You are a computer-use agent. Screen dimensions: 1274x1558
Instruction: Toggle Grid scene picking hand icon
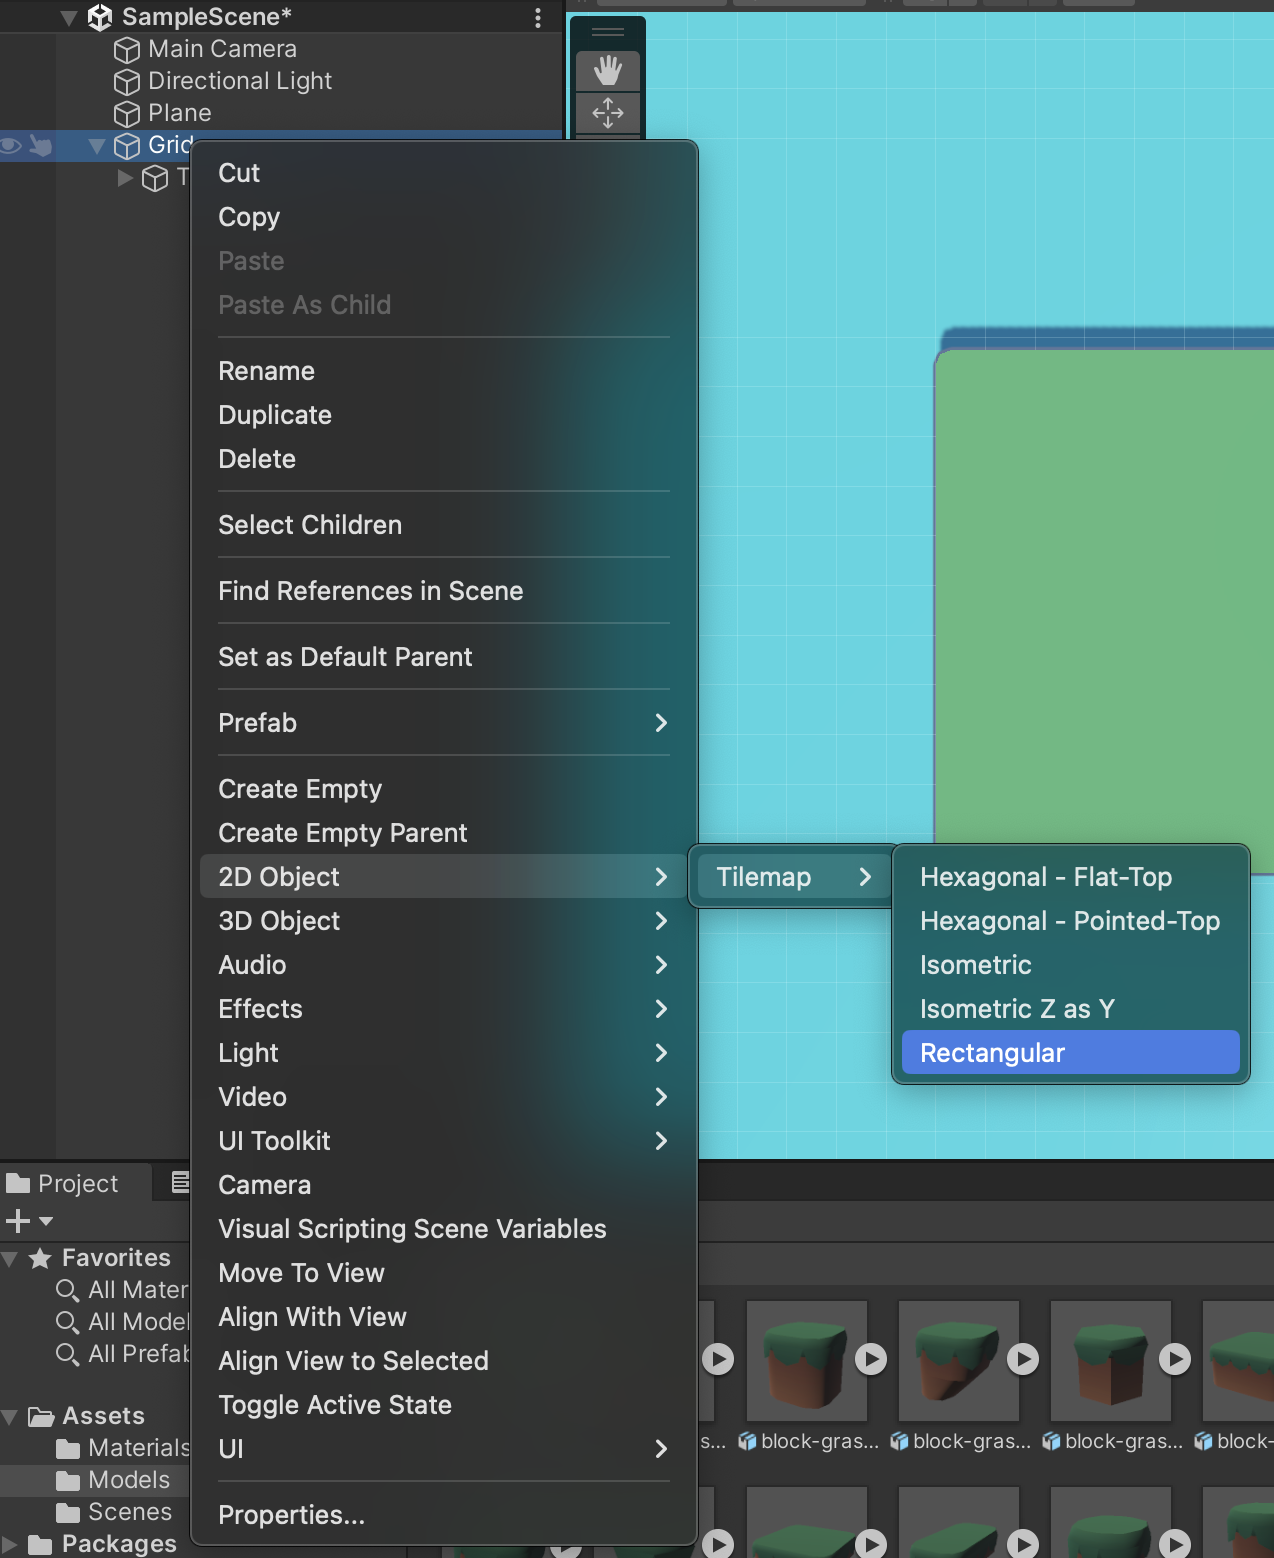41,146
